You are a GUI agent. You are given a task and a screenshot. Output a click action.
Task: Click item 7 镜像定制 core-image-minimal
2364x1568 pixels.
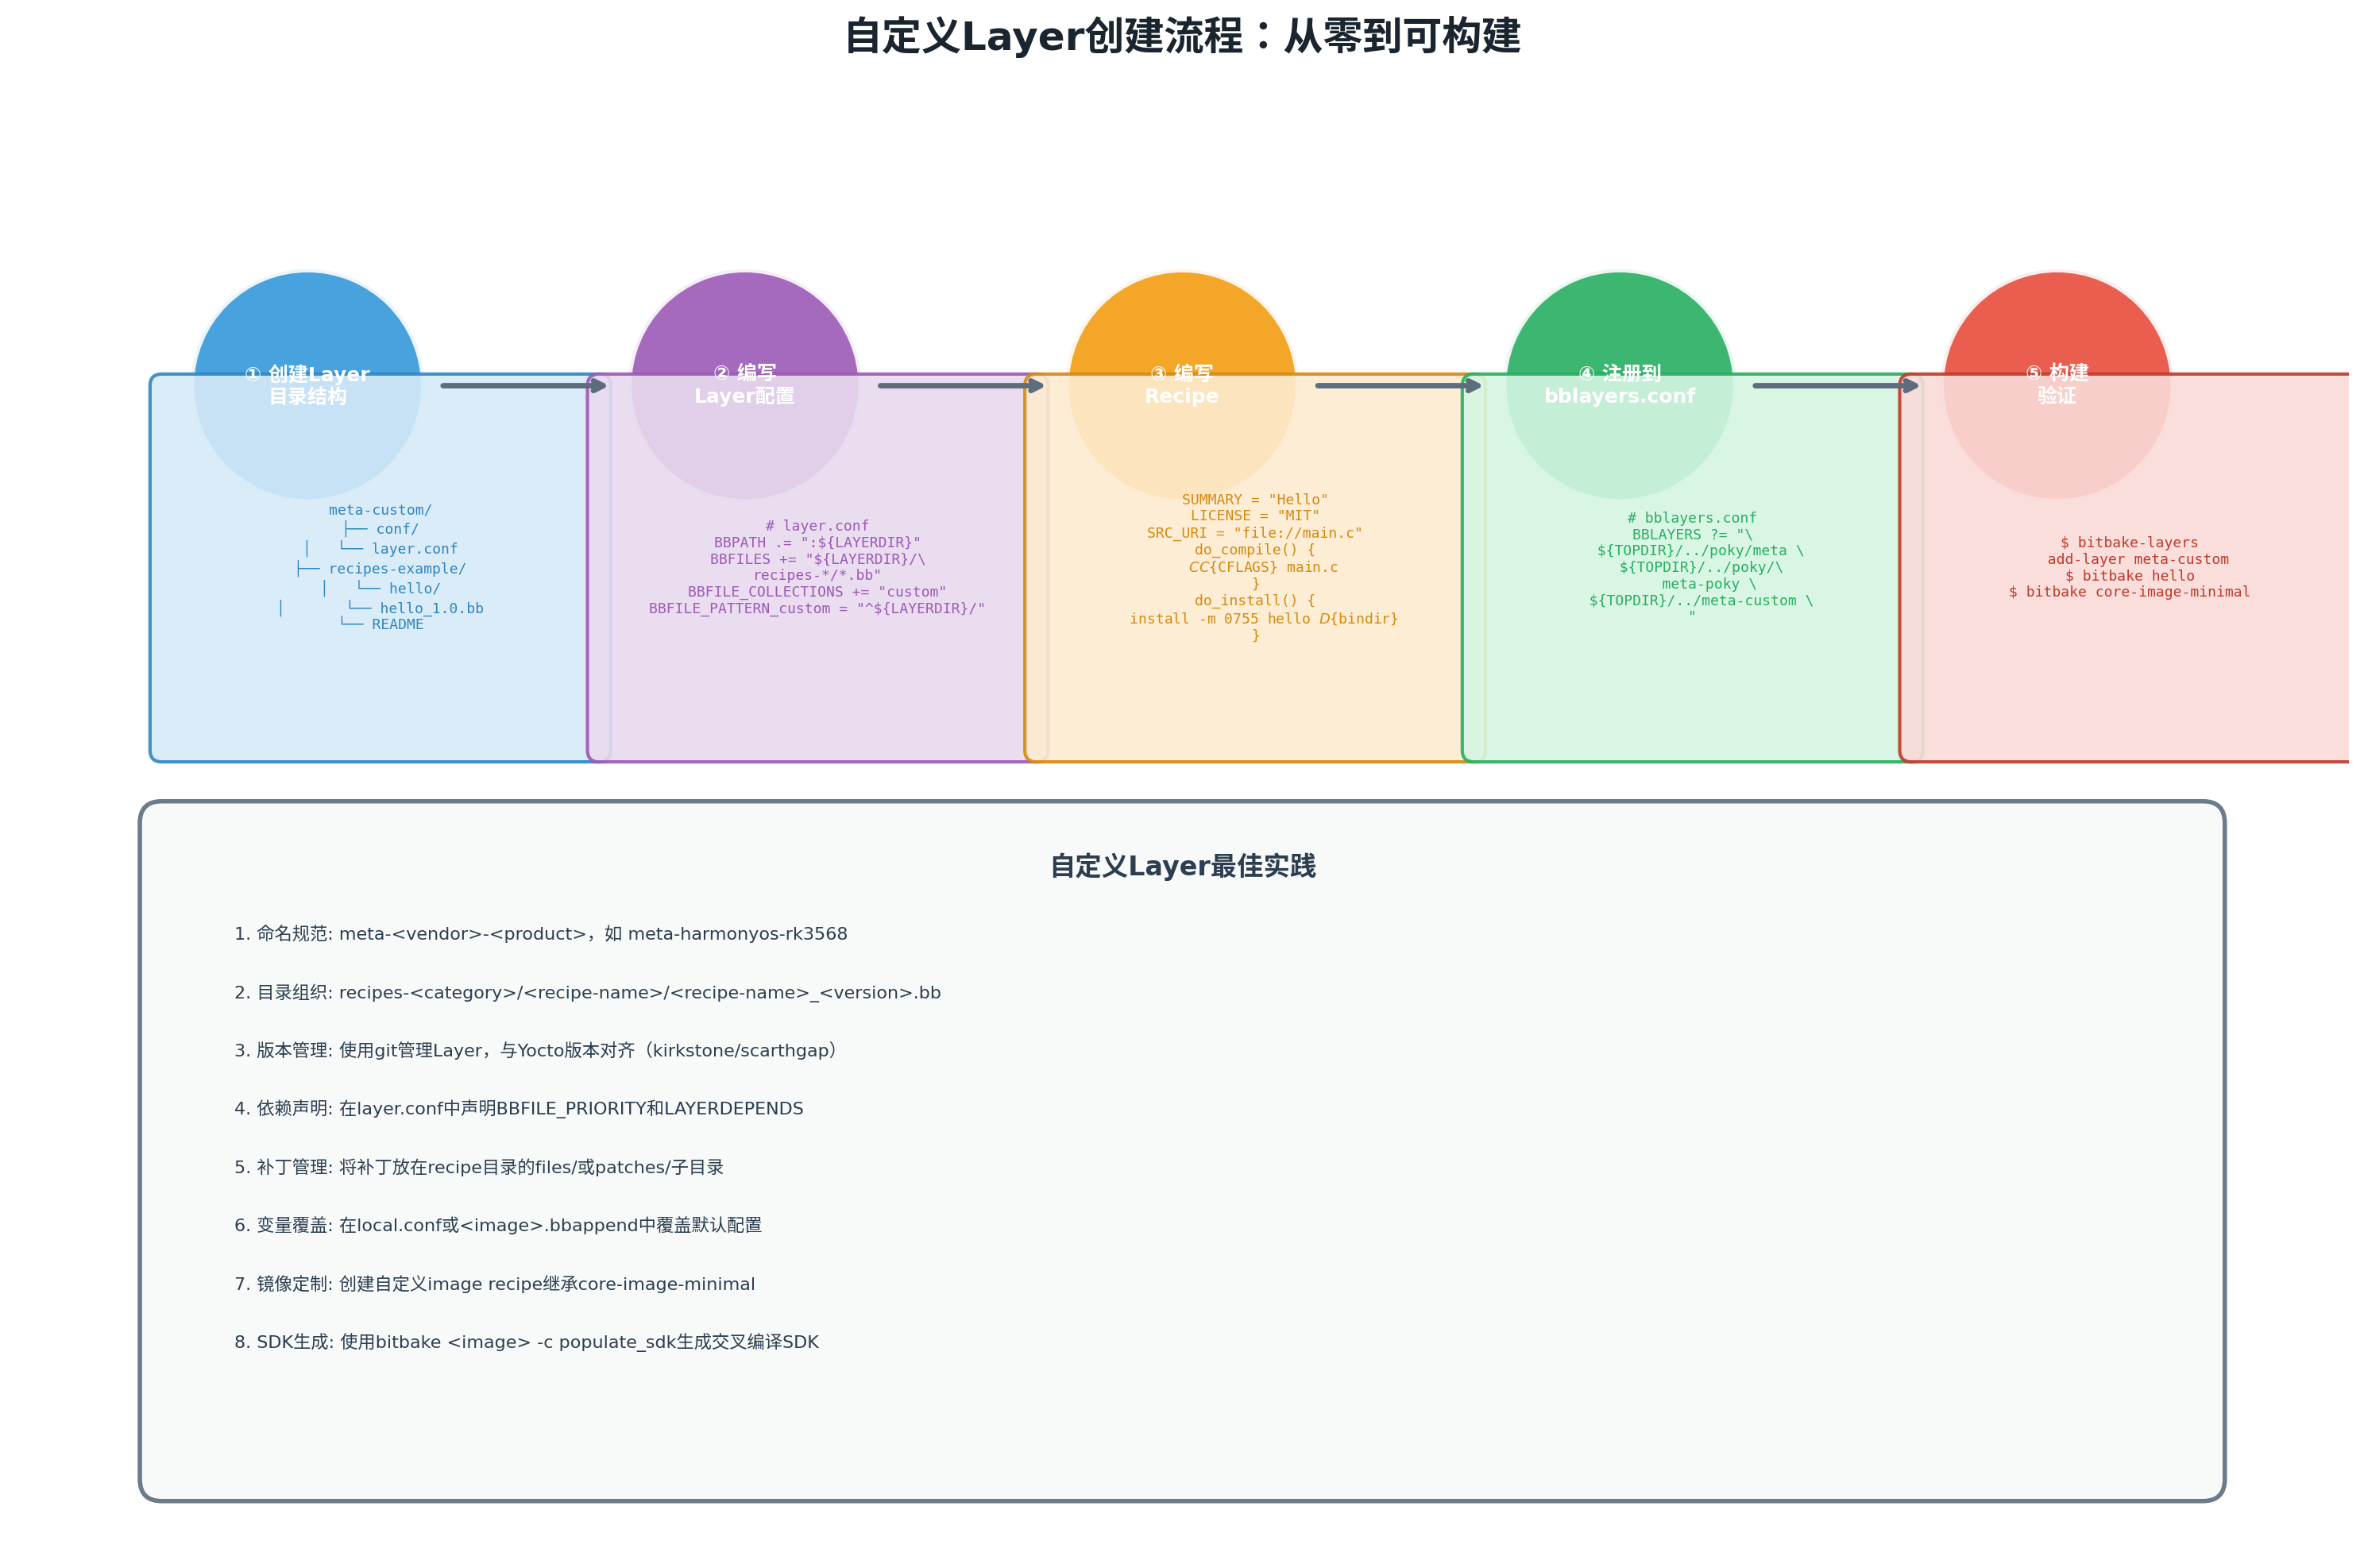(494, 1285)
